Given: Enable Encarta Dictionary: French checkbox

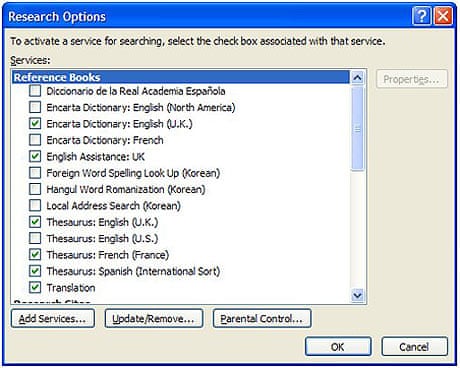Looking at the screenshot, I should 35,140.
